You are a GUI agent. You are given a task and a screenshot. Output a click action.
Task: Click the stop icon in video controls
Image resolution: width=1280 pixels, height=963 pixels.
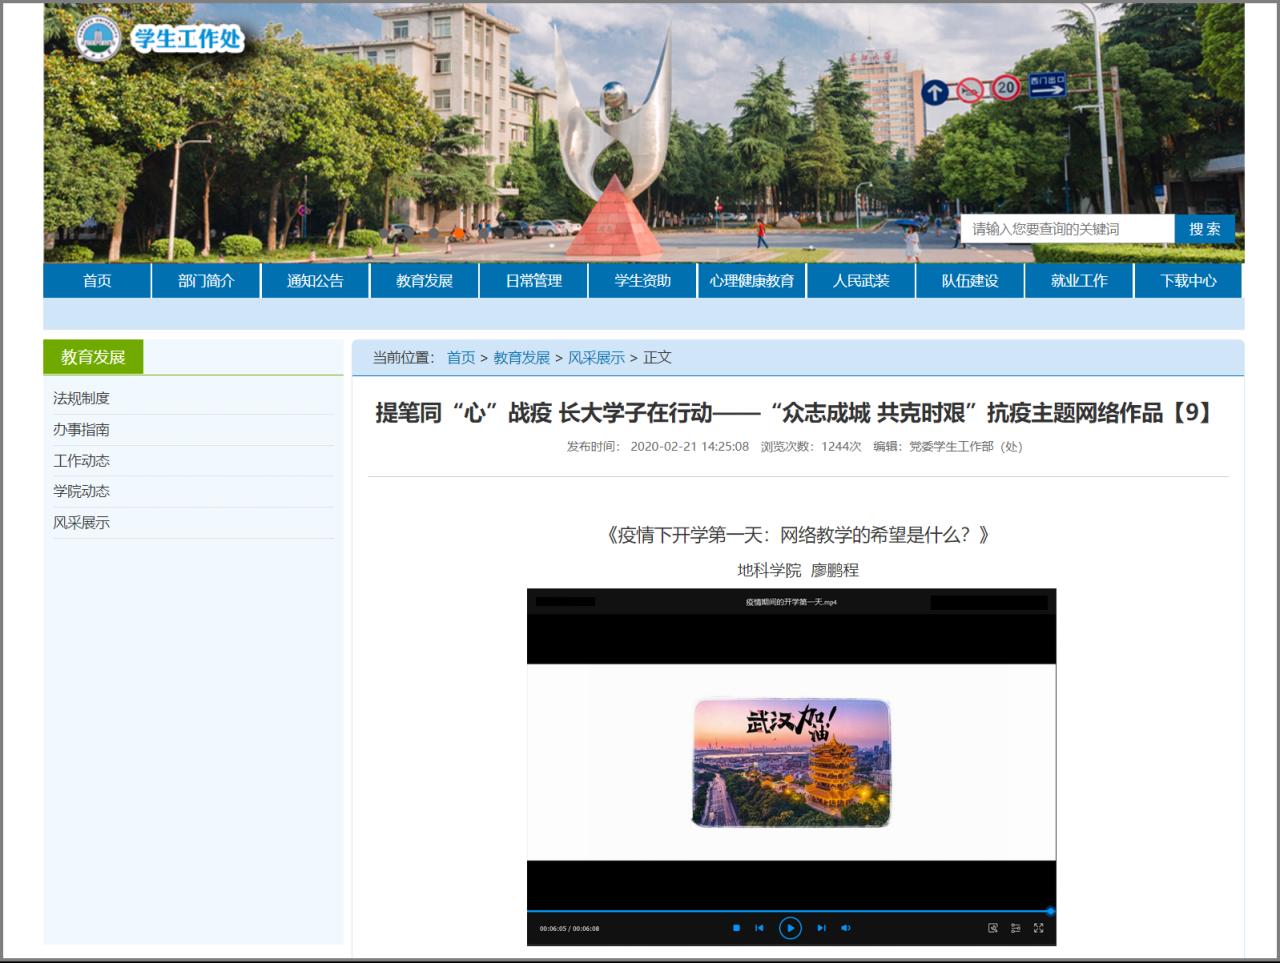tap(736, 928)
